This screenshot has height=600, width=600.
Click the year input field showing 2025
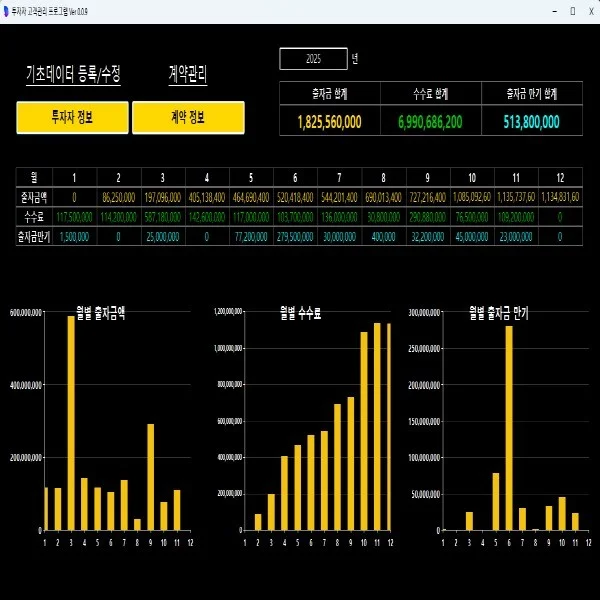(313, 59)
